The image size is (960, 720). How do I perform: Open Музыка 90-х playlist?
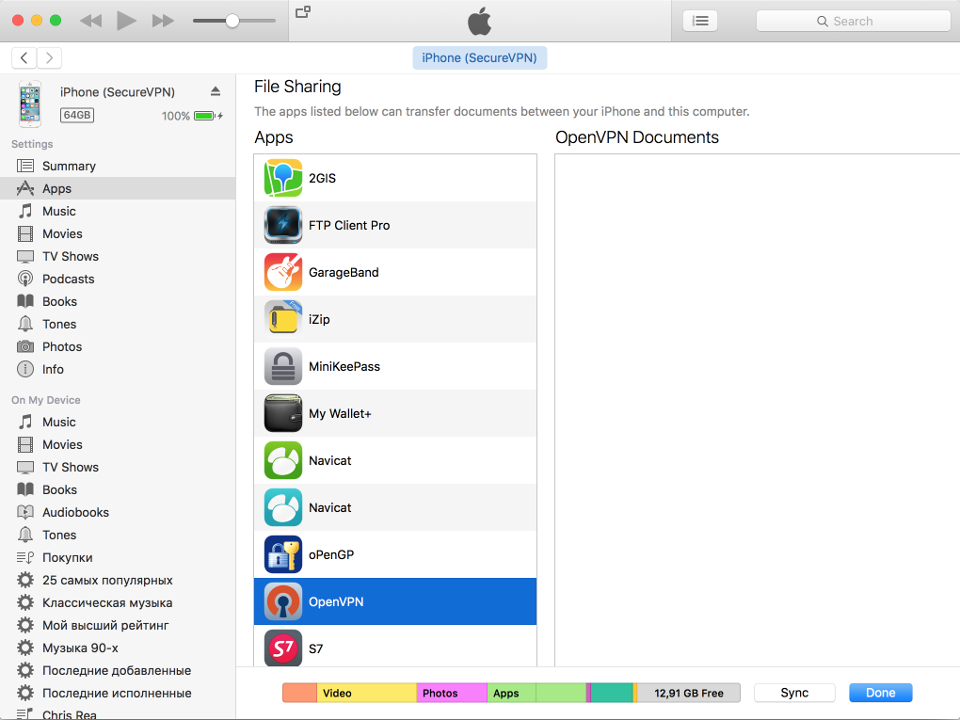(x=118, y=648)
